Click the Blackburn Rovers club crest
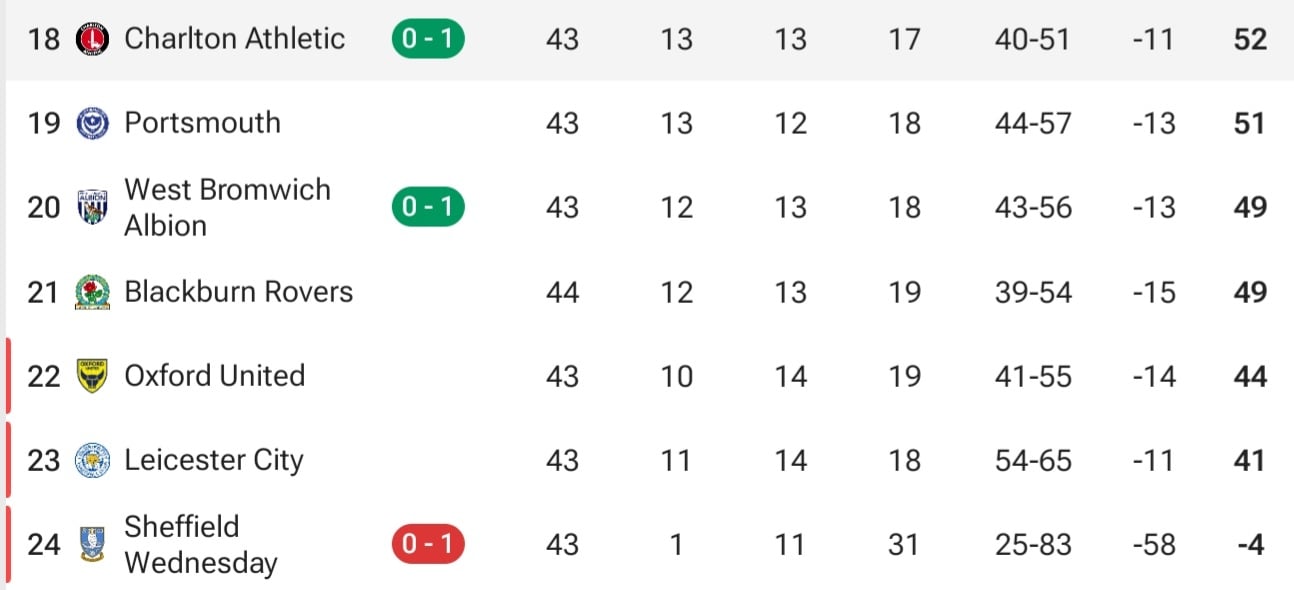 [x=92, y=292]
